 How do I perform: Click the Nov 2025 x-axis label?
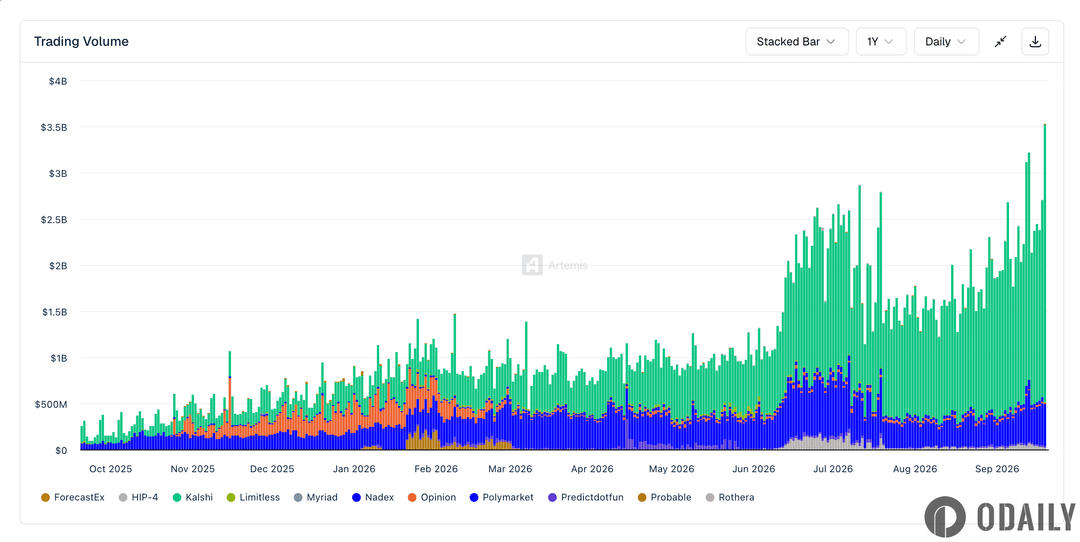(x=193, y=469)
